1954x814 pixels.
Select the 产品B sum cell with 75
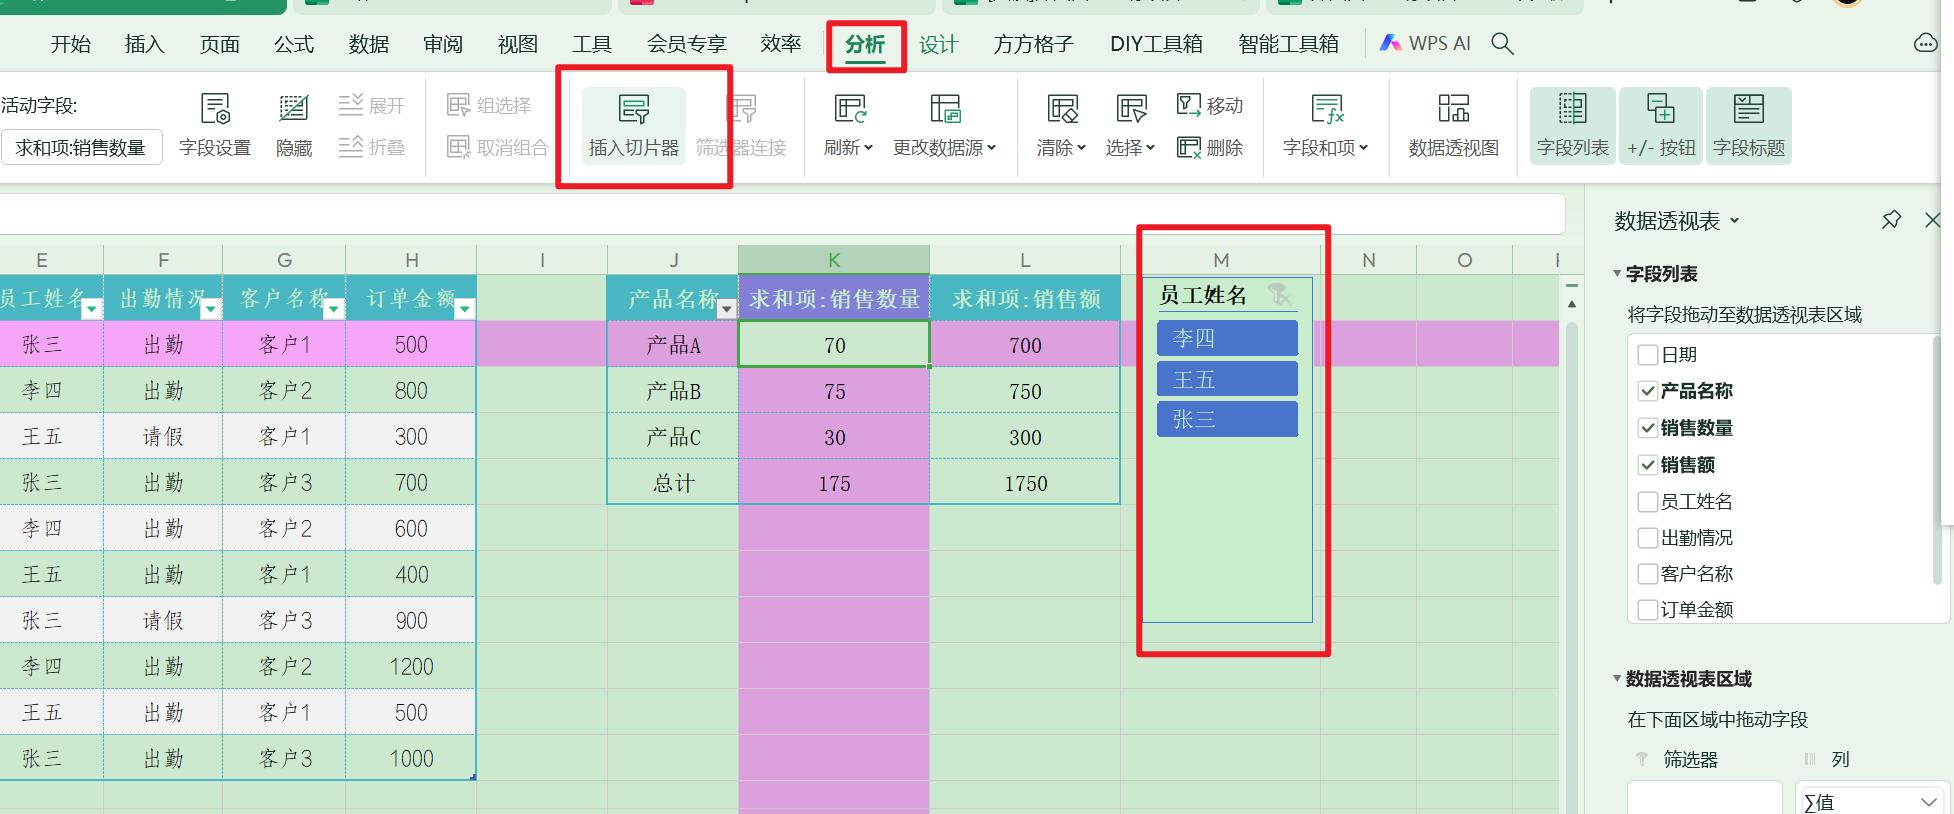click(834, 391)
